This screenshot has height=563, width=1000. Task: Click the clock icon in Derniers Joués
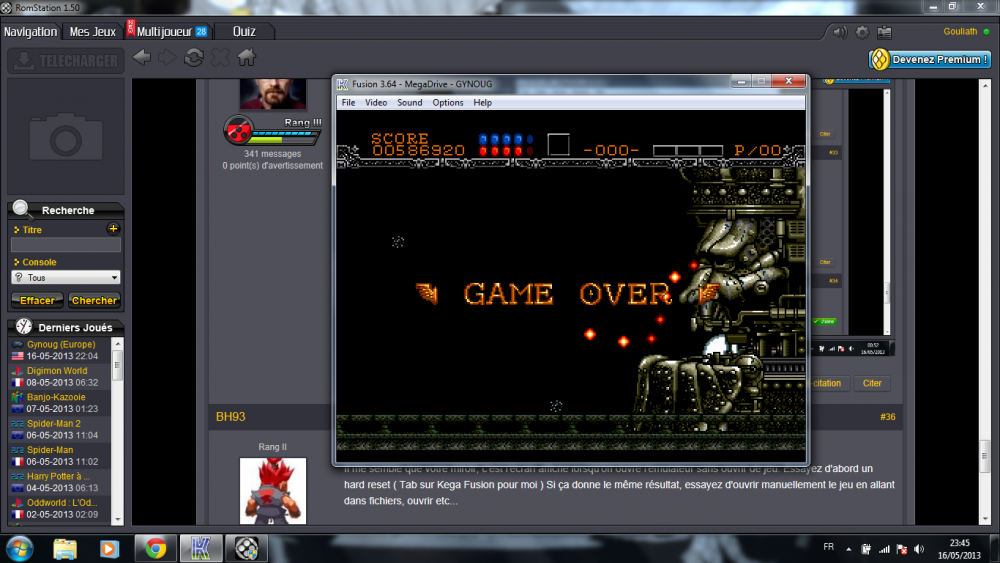point(24,326)
